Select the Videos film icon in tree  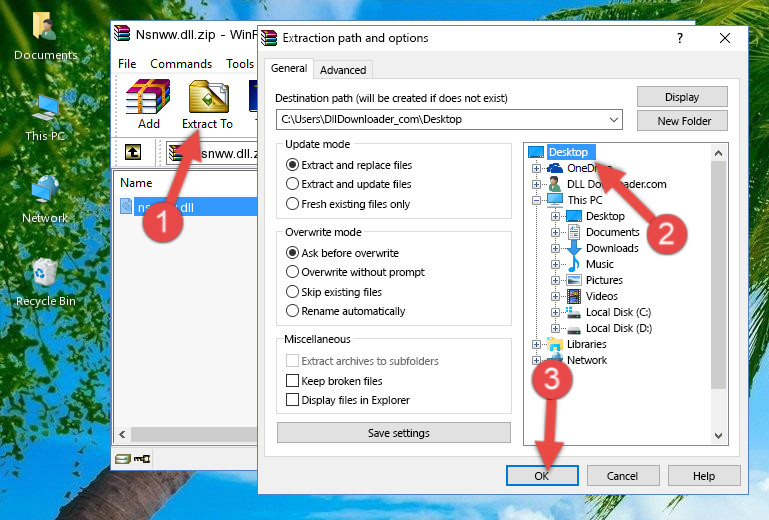point(574,296)
